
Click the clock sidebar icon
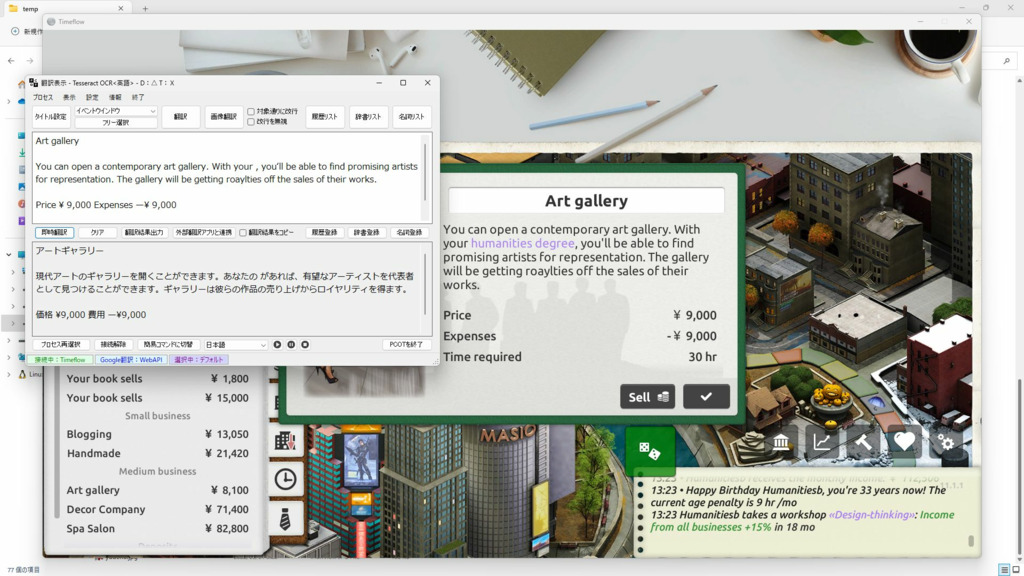[285, 479]
